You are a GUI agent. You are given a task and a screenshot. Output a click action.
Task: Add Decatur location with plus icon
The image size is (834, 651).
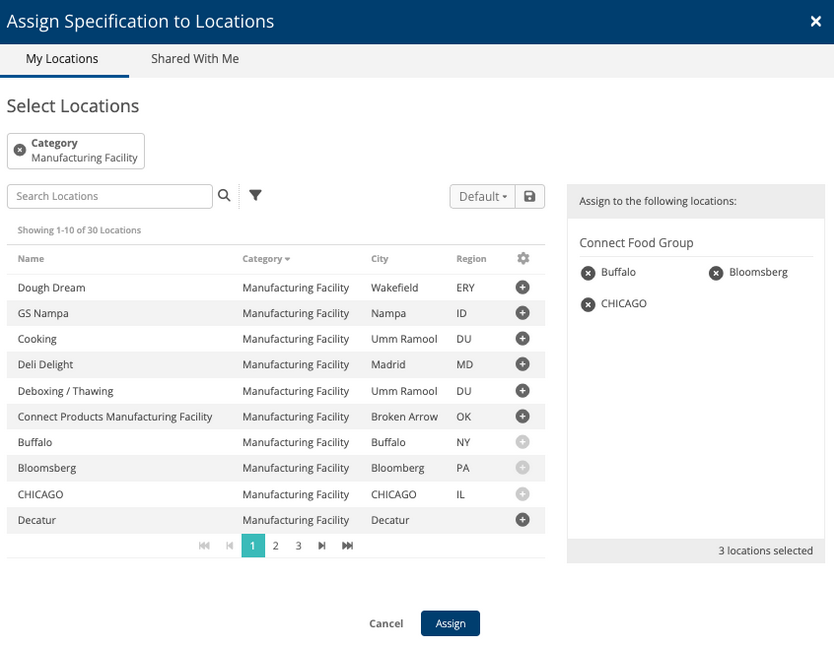tap(522, 520)
